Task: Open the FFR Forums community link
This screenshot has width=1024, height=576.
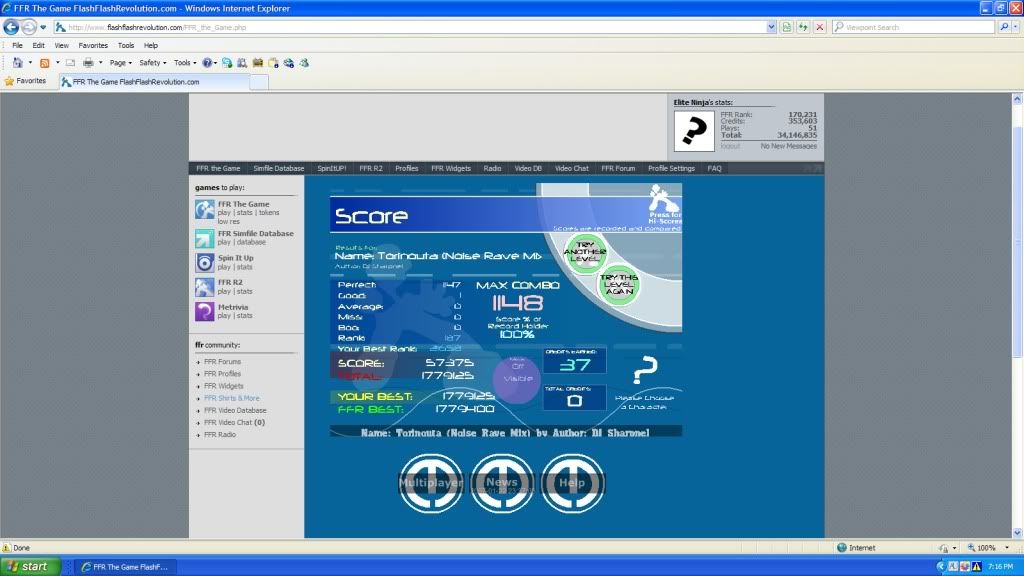Action: coord(222,362)
